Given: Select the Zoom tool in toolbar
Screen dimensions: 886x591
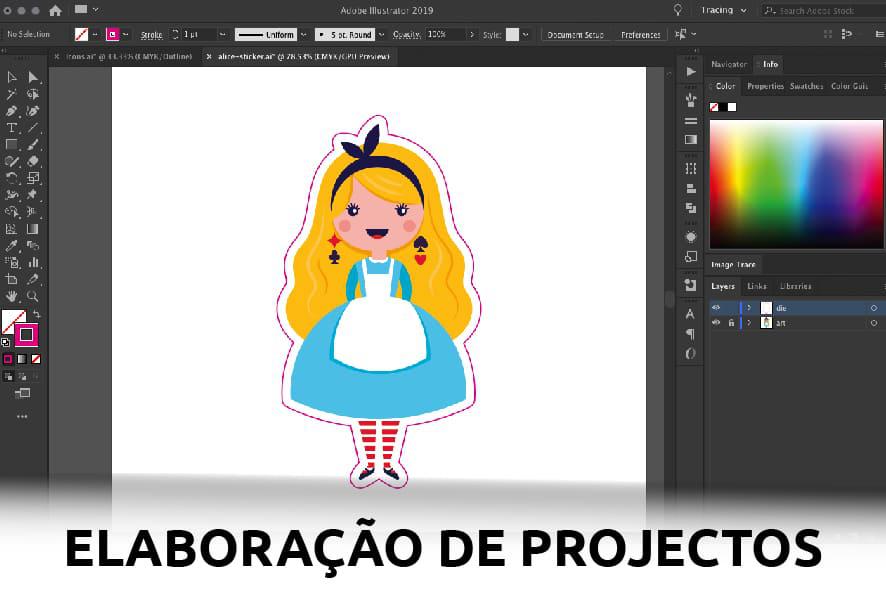Looking at the screenshot, I should (33, 297).
